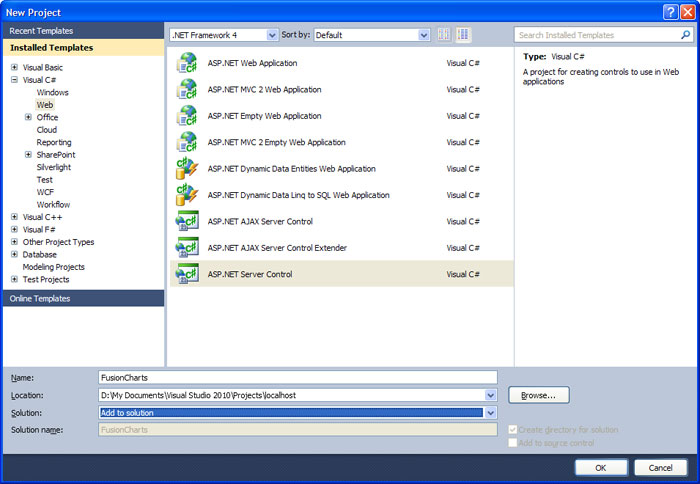The width and height of the screenshot is (700, 484).
Task: Click the Dynamic Data Entities Web Application icon
Action: tap(187, 168)
